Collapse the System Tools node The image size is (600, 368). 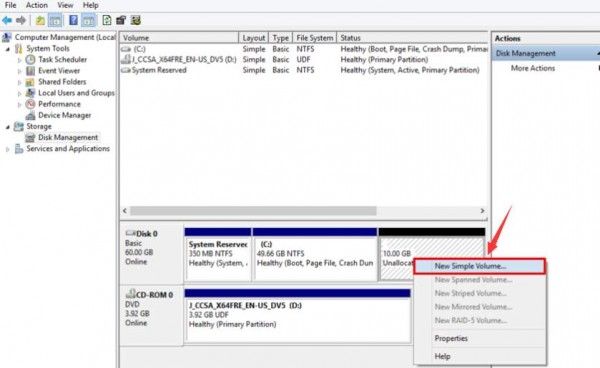pos(7,49)
